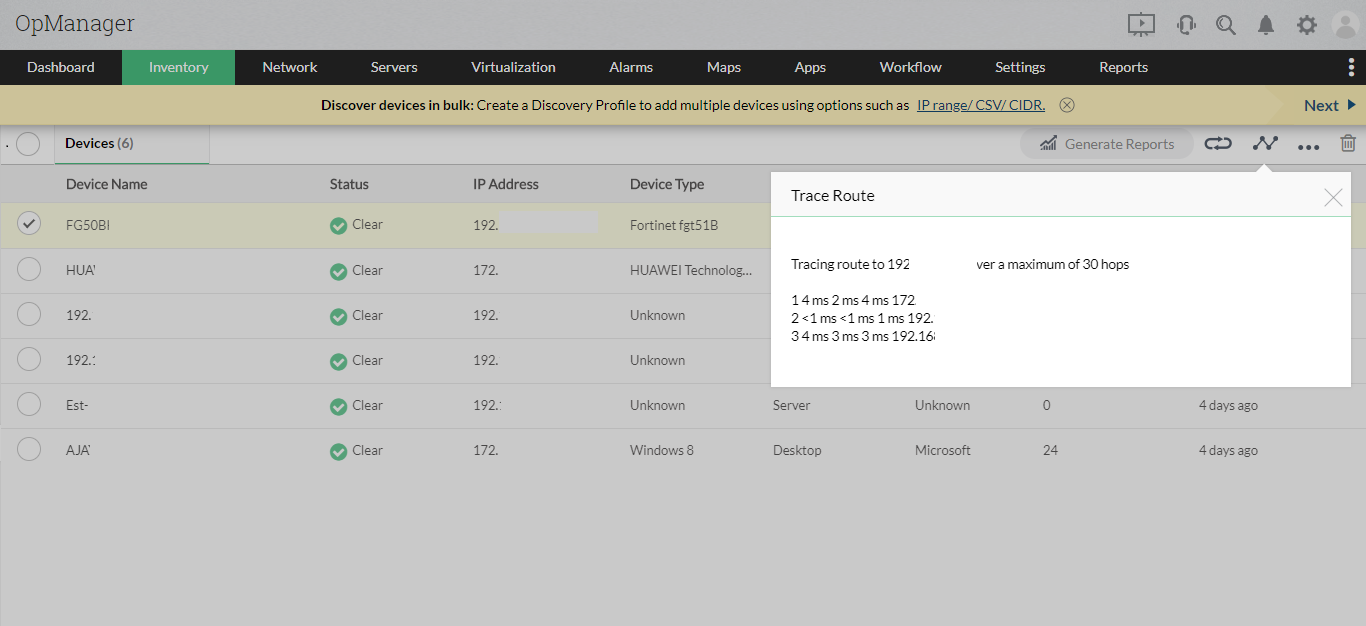Open the Apps tab
Viewport: 1366px width, 626px height.
(810, 67)
